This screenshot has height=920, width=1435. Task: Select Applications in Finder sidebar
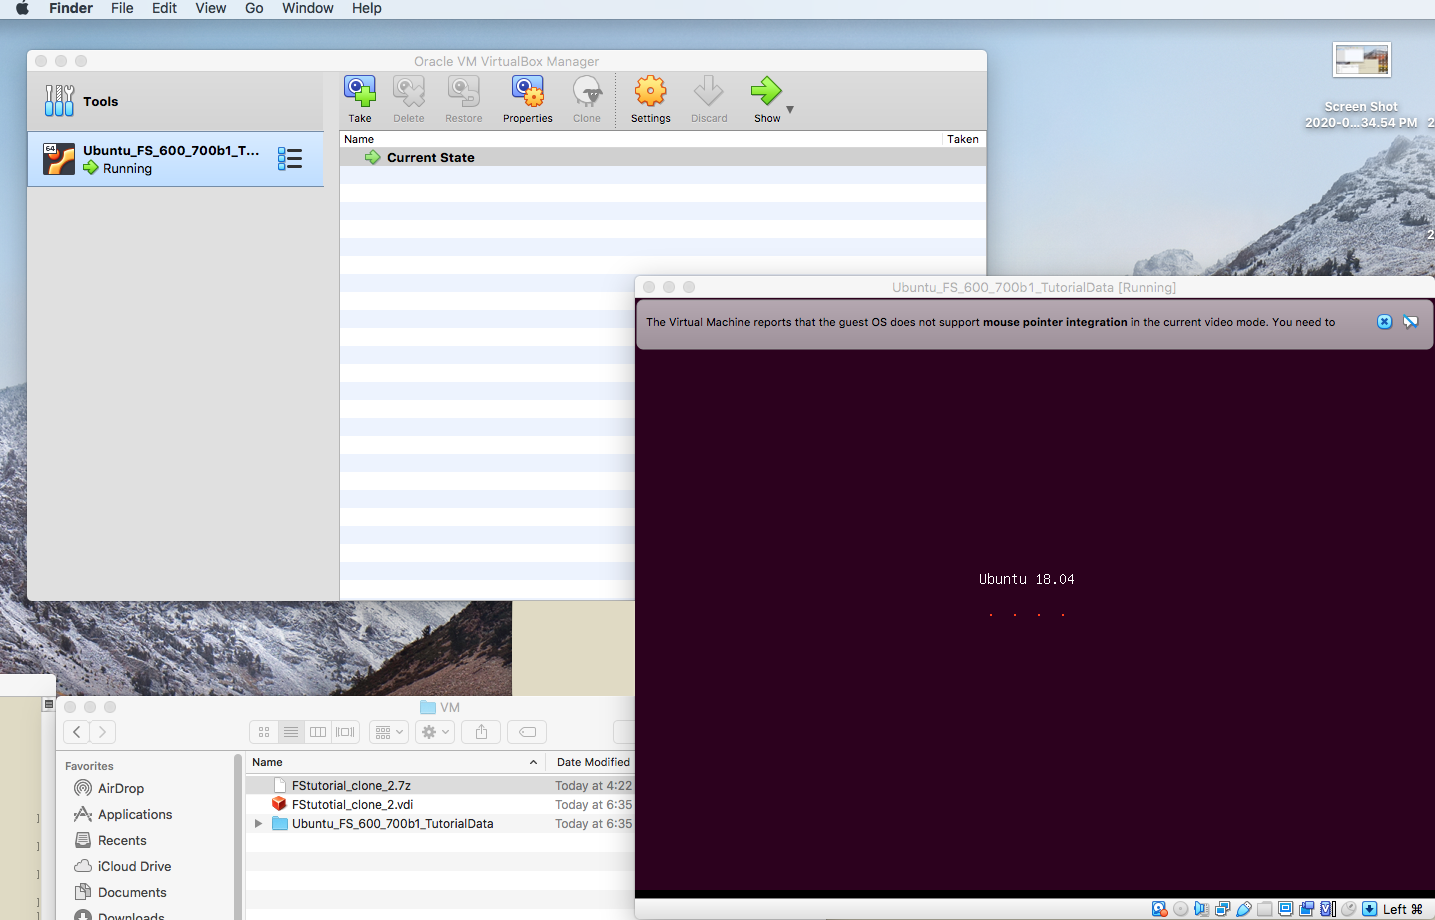coord(135,815)
